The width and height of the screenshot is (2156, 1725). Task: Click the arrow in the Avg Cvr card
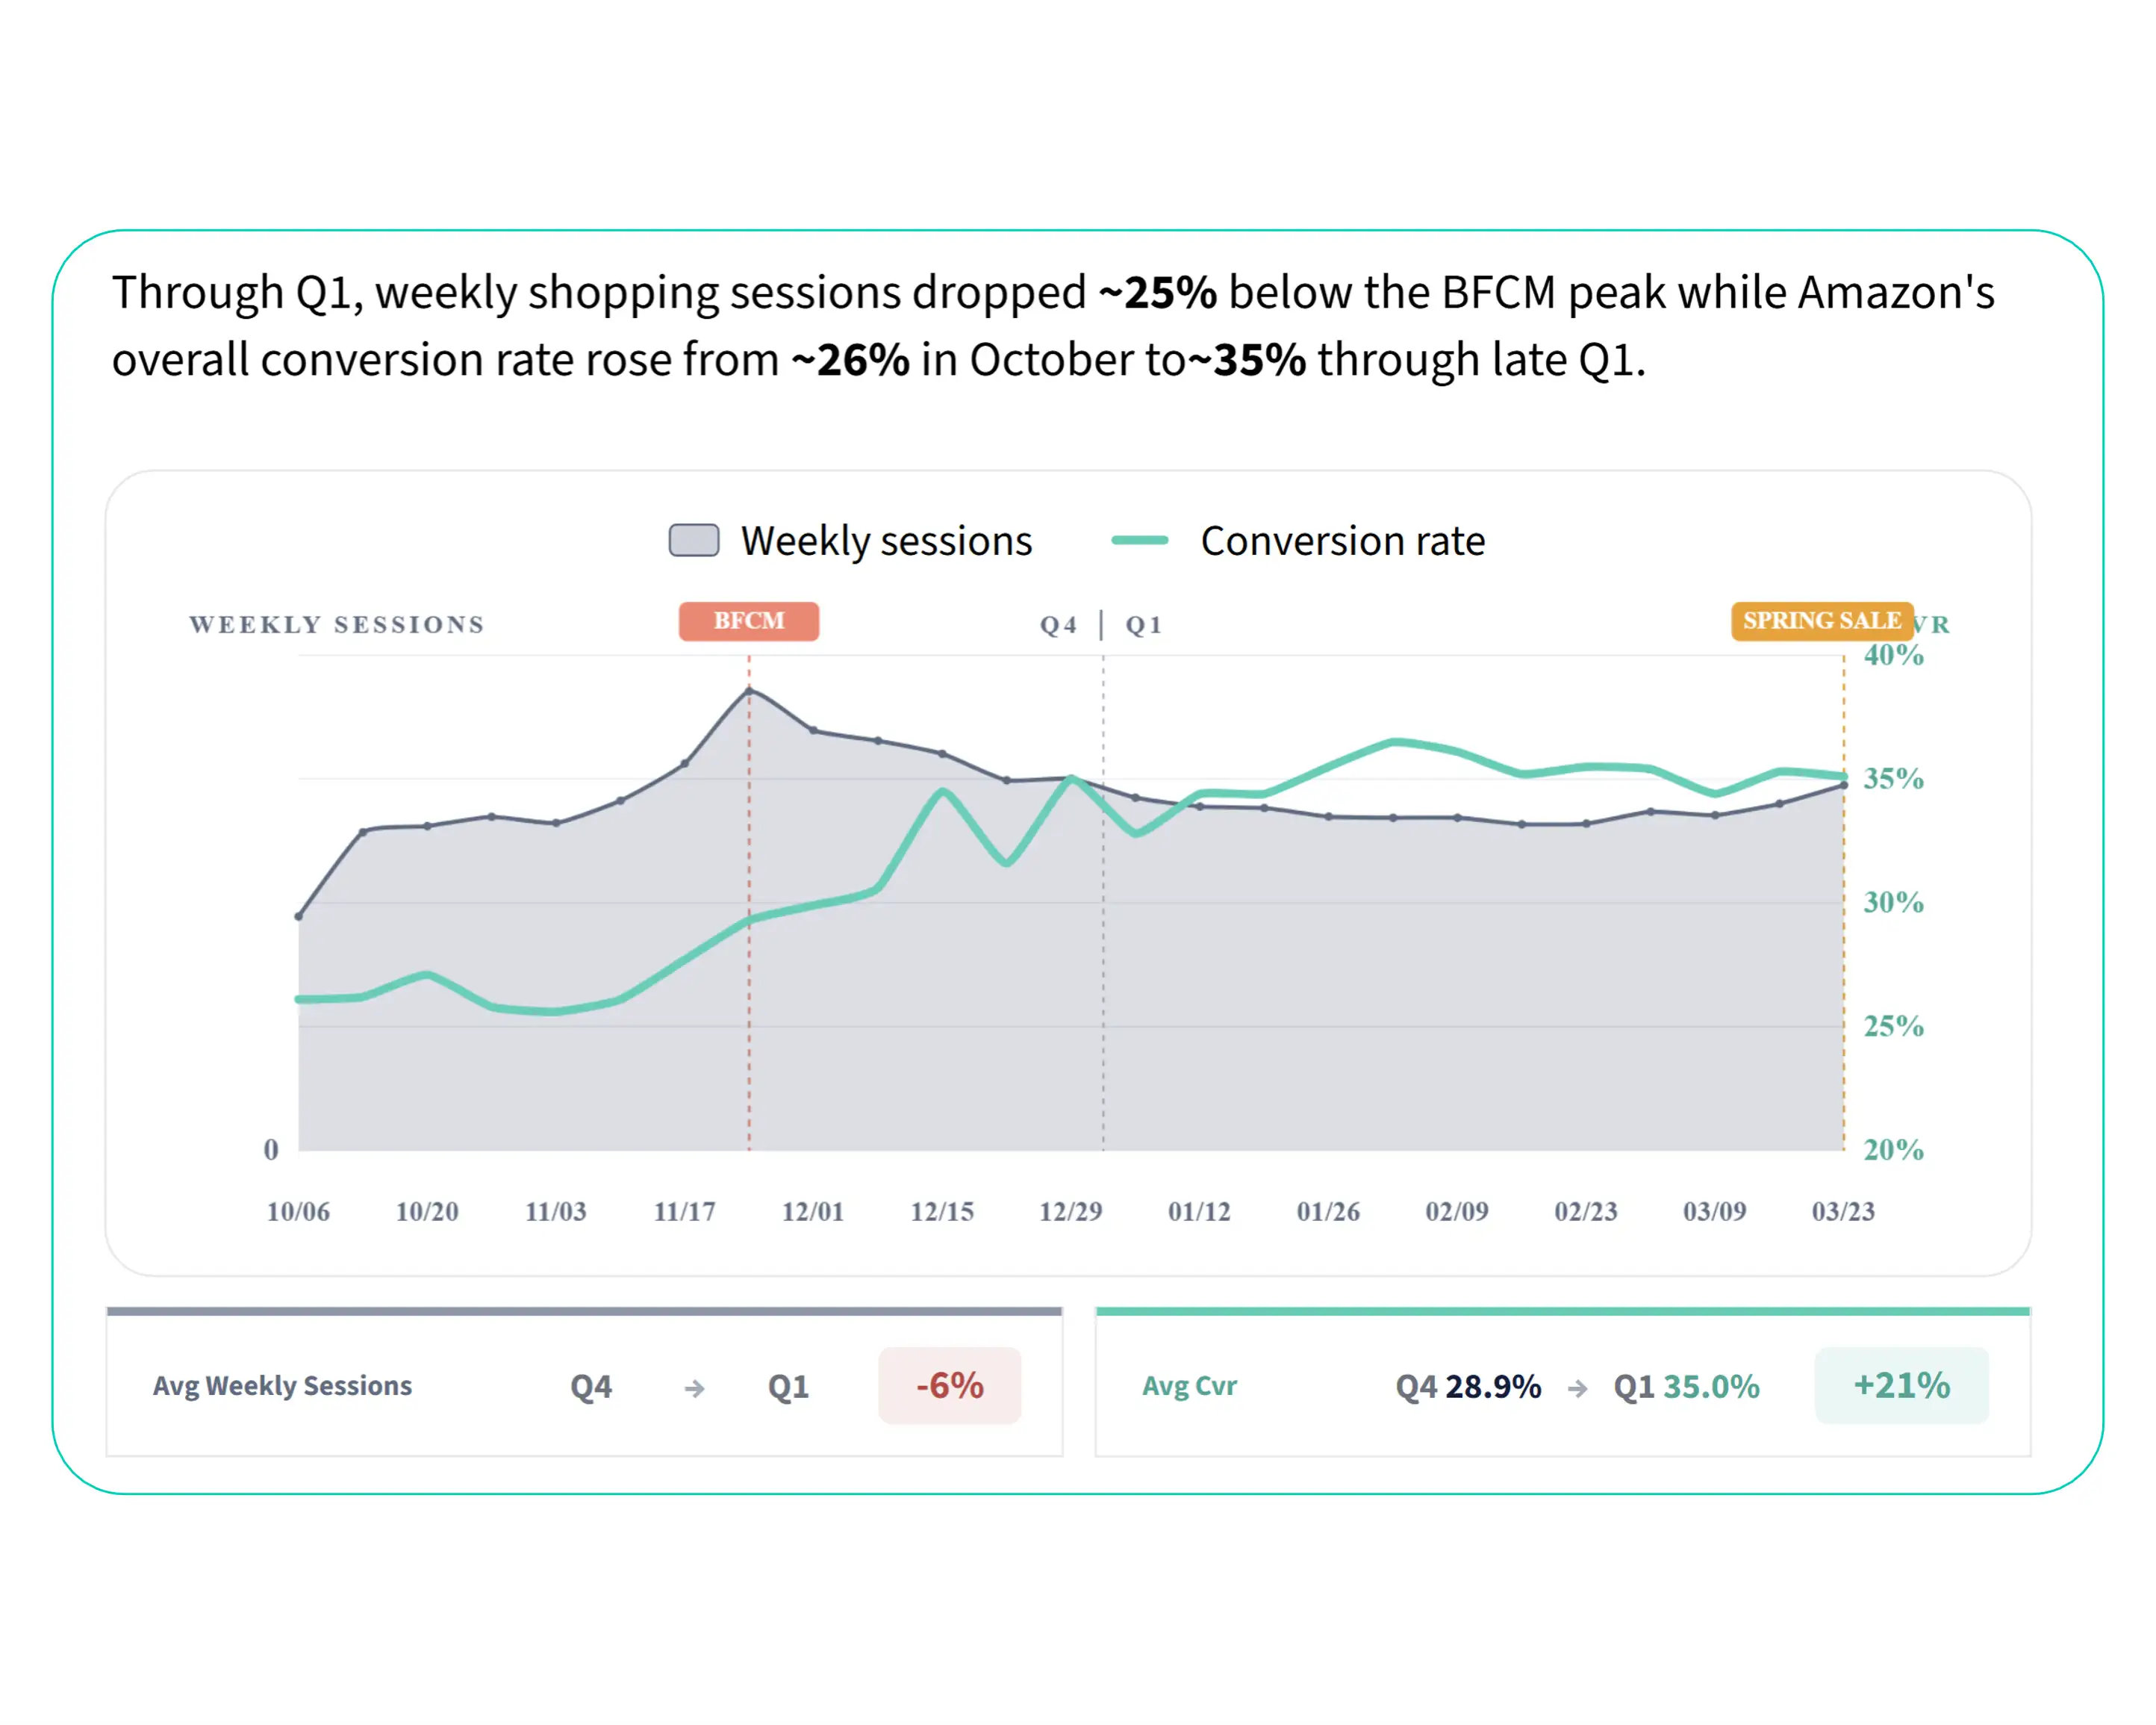[1577, 1388]
